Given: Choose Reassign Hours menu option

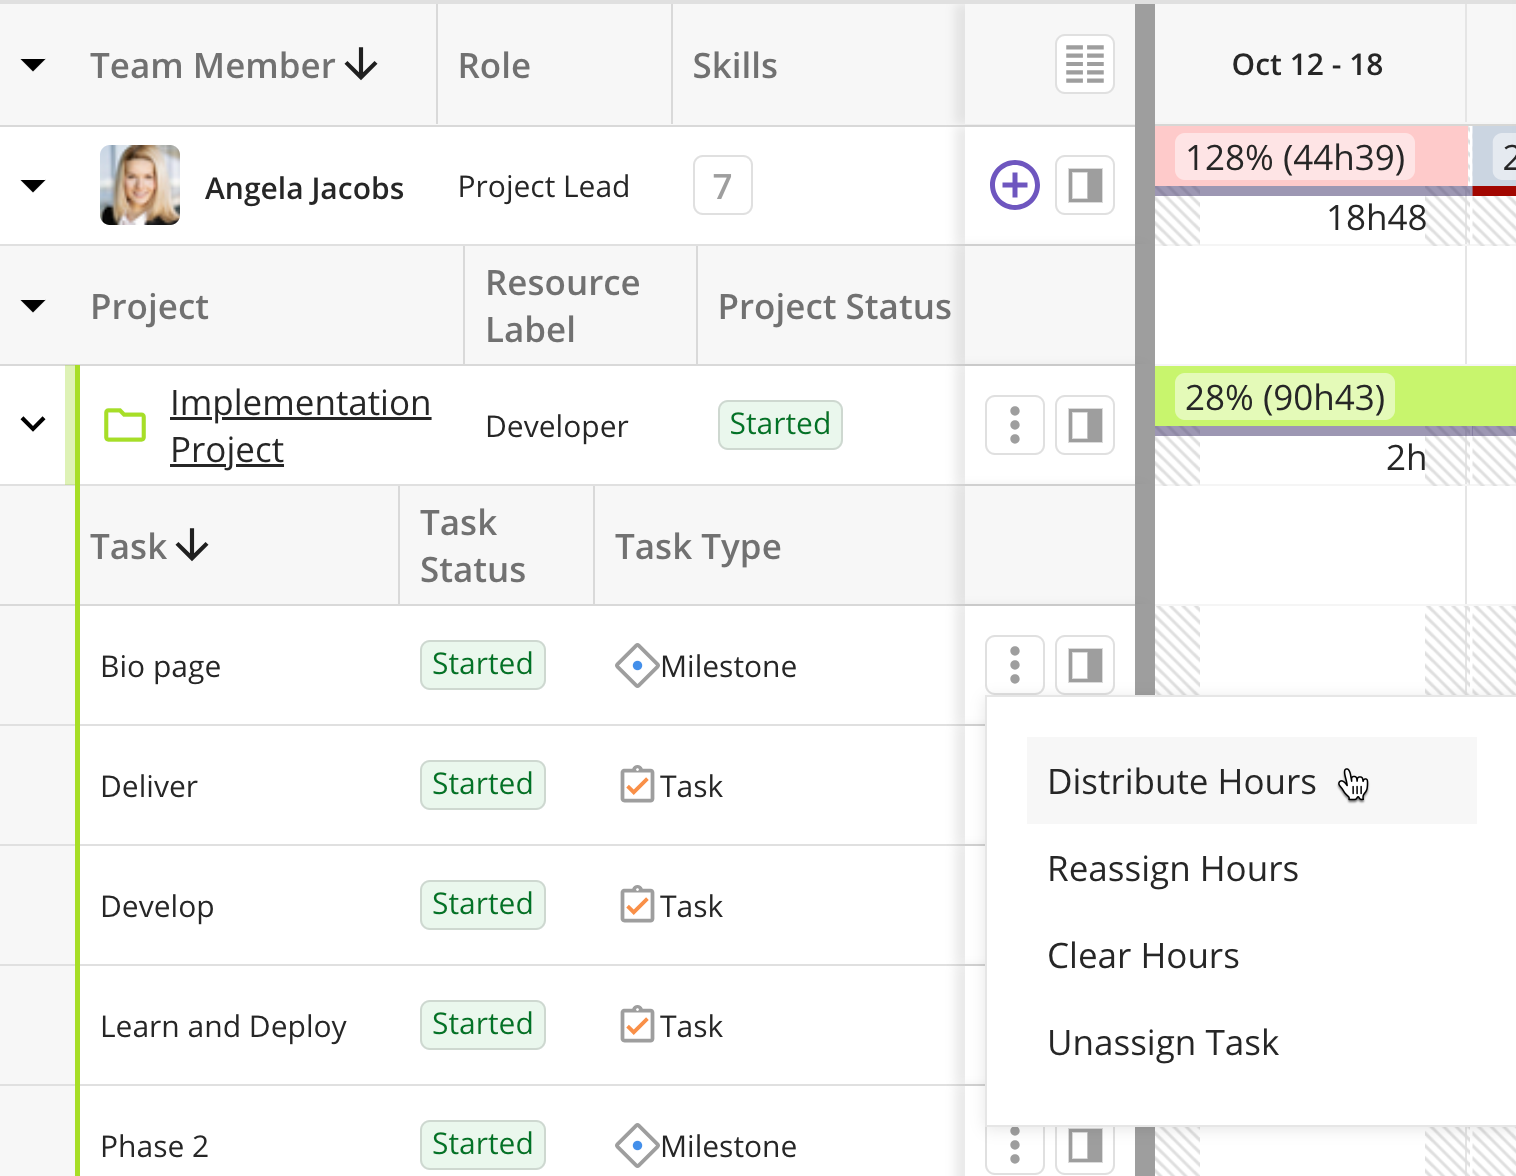Looking at the screenshot, I should coord(1172,869).
